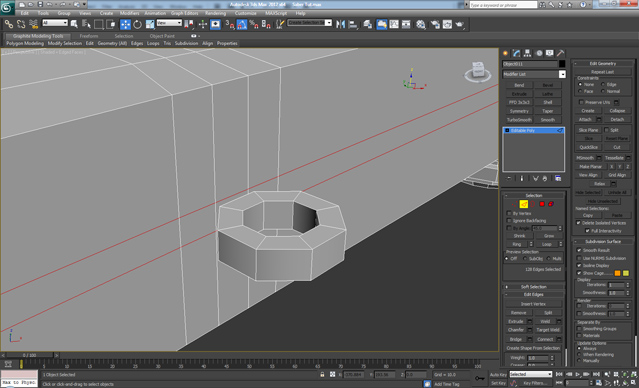This screenshot has height=388, width=639.
Task: Switch to the Freeform ribbon tab
Action: pos(88,36)
